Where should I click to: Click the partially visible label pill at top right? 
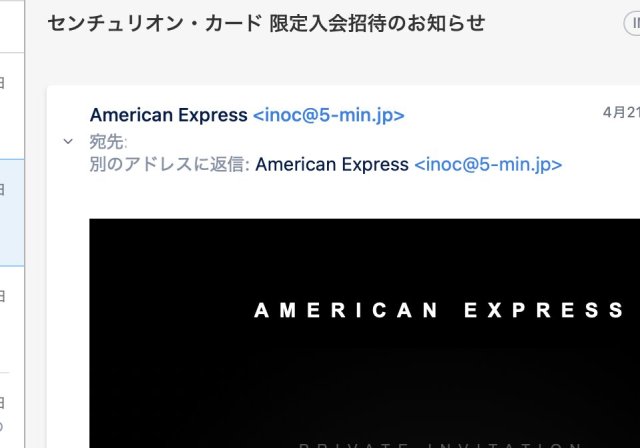point(632,24)
